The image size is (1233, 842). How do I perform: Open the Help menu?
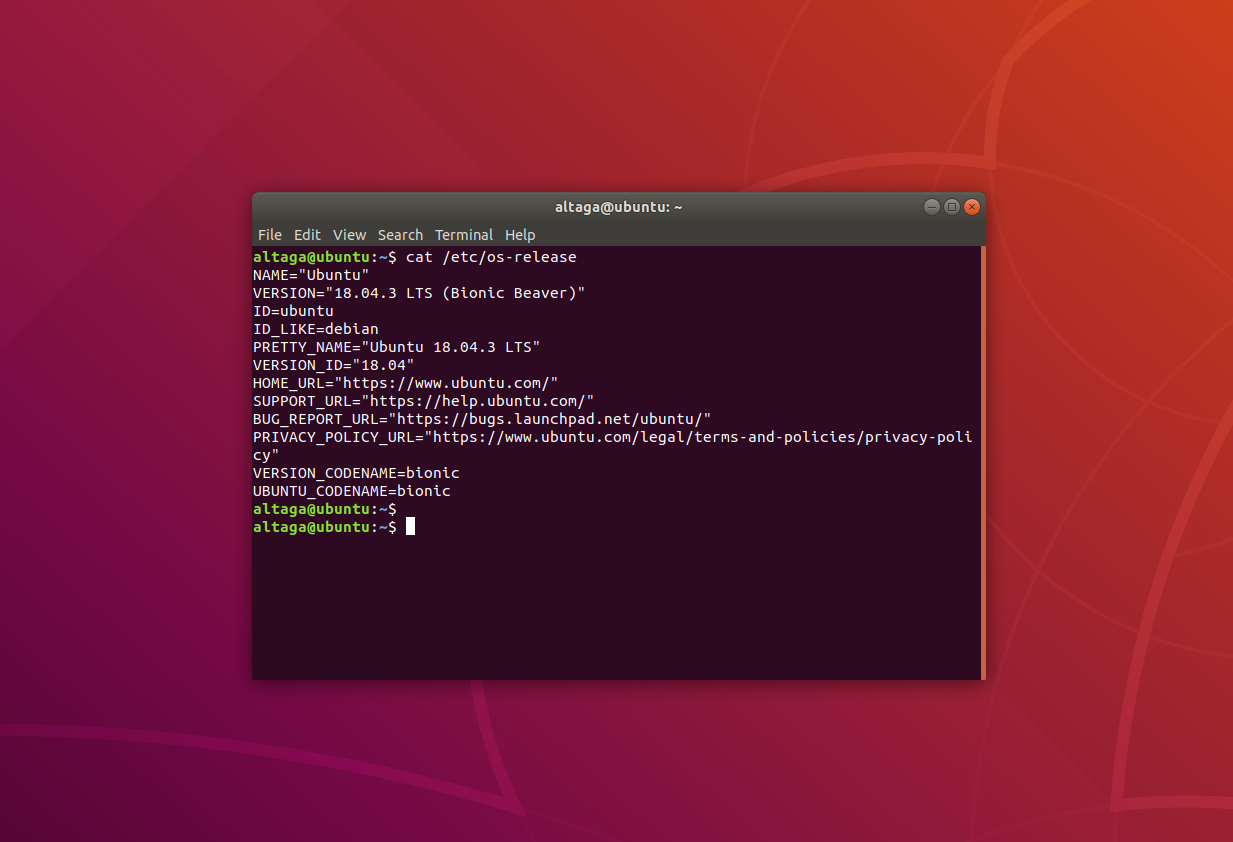(x=520, y=235)
